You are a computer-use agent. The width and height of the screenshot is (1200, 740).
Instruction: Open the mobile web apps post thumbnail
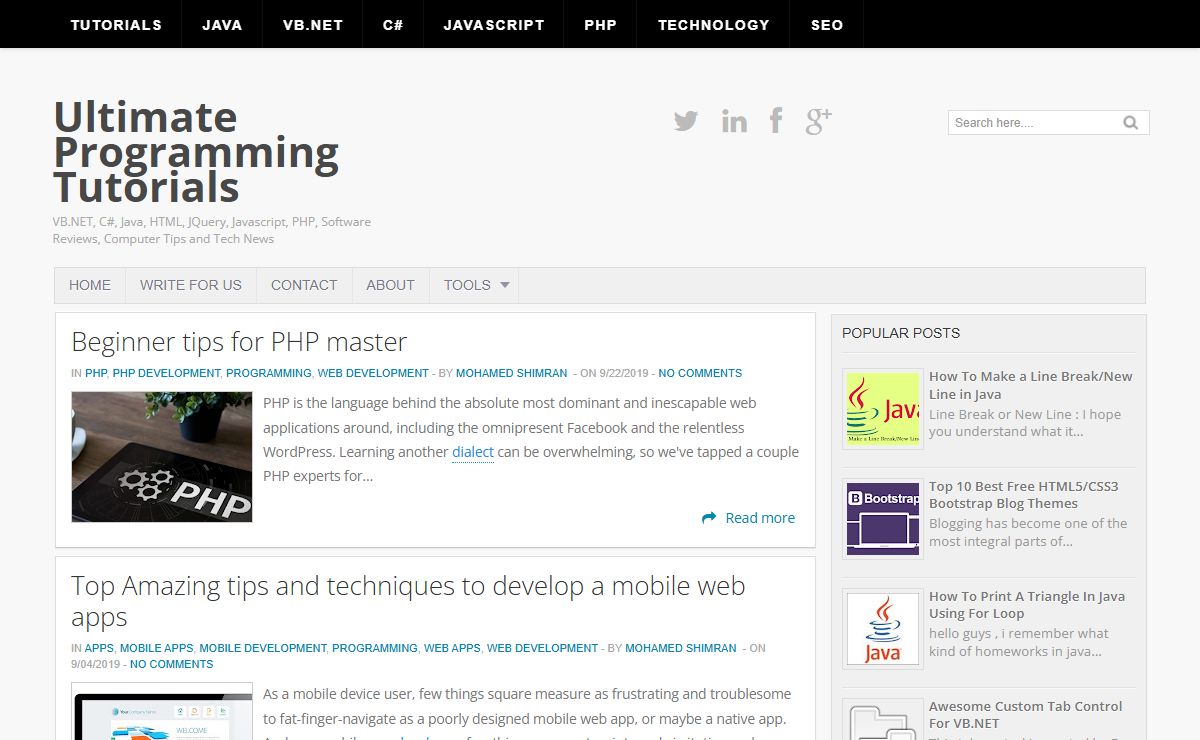pyautogui.click(x=162, y=711)
